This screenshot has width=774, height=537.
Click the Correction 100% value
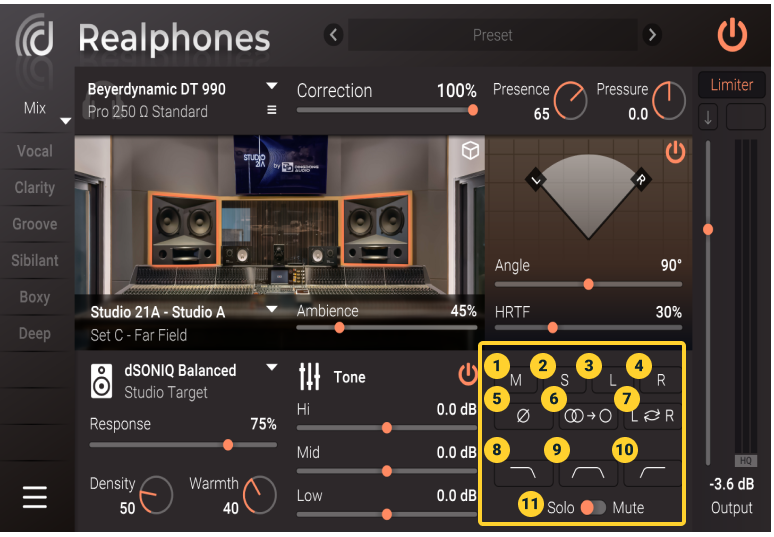(457, 90)
